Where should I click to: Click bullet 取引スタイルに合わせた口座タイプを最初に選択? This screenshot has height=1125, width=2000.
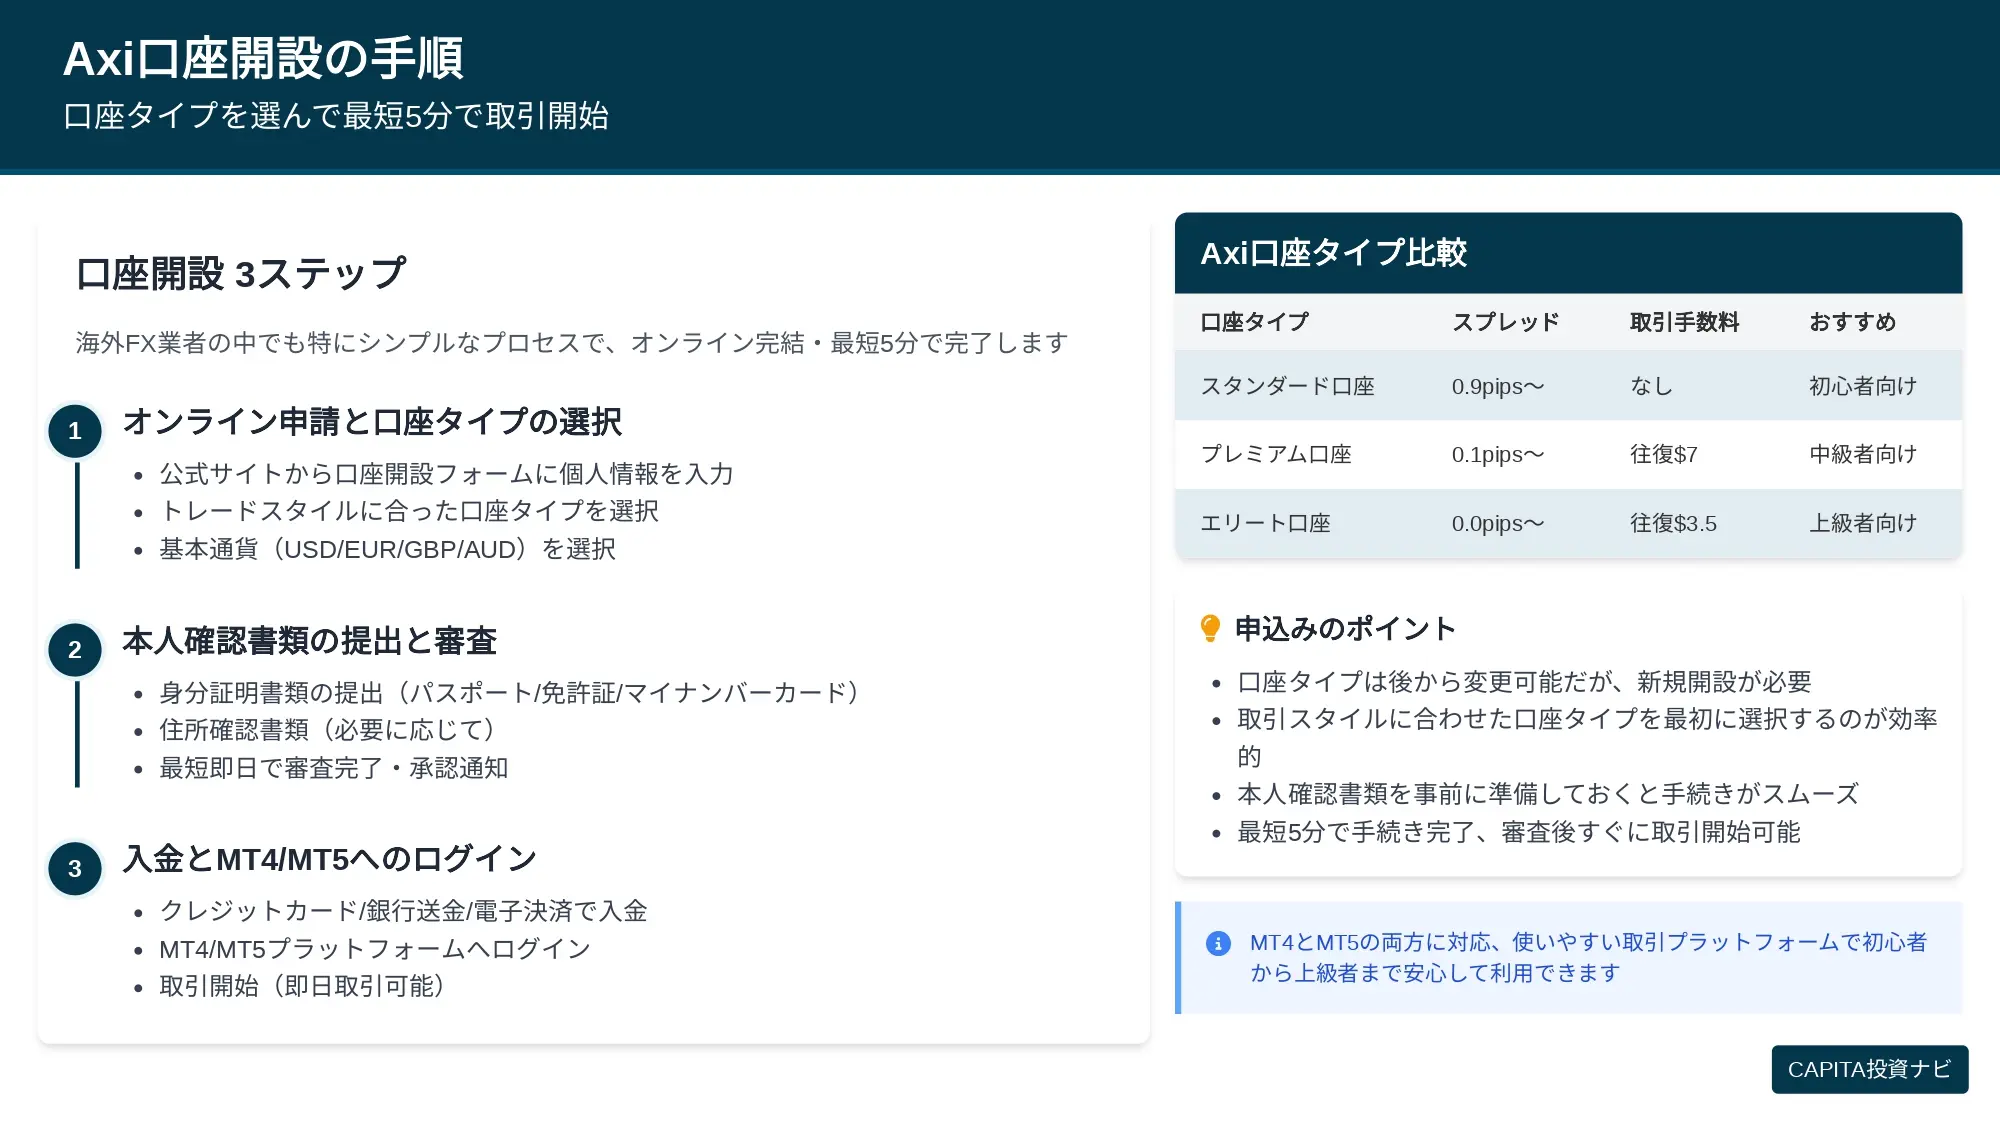pos(1587,737)
